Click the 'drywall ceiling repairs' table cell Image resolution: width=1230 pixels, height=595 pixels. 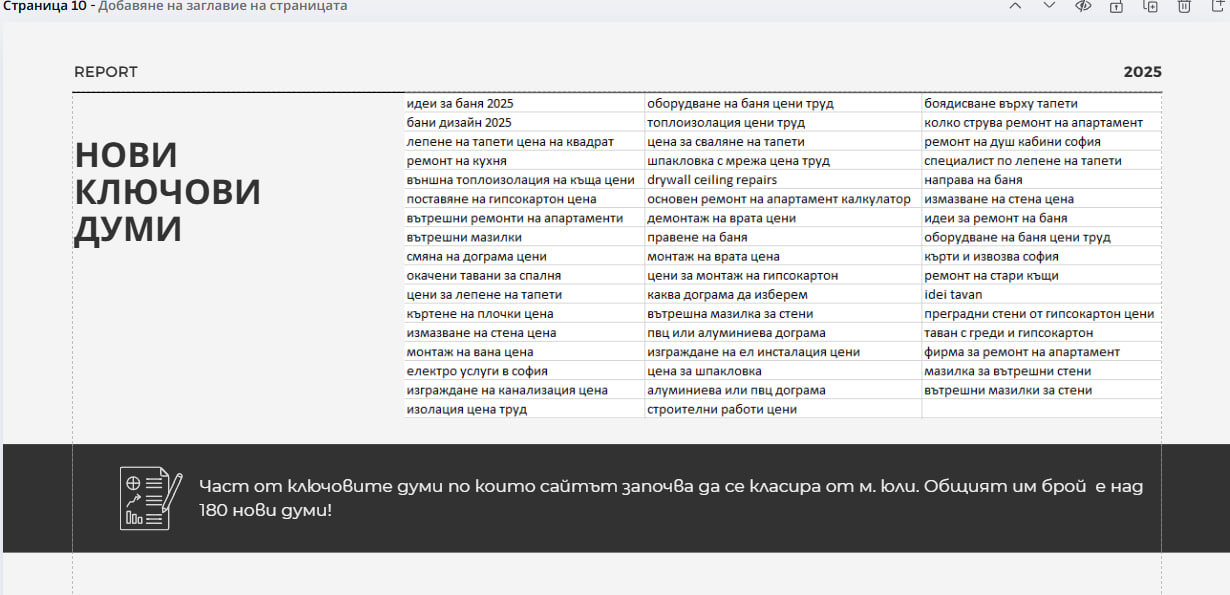[x=712, y=180]
